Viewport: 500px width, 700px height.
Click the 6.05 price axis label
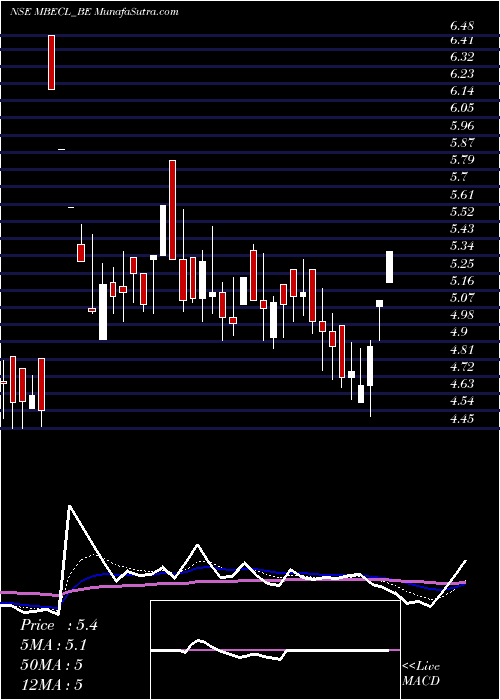(462, 108)
